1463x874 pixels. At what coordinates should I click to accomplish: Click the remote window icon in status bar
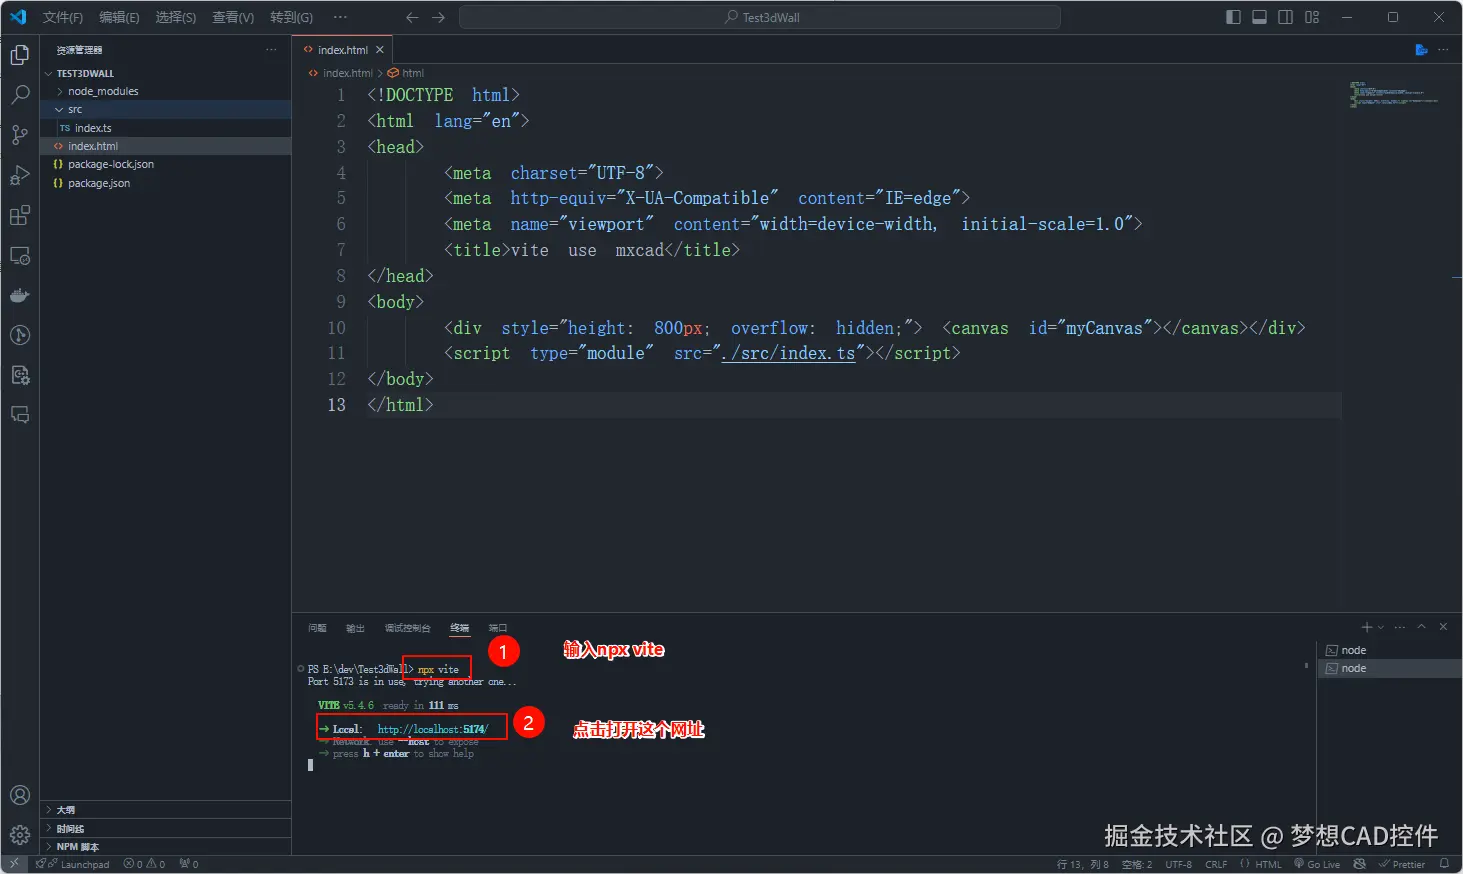click(14, 864)
